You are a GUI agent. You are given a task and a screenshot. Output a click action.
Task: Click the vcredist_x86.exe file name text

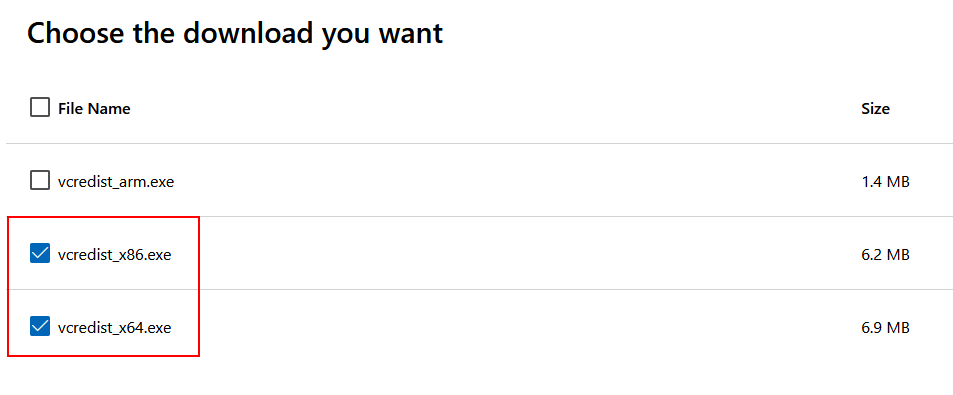115,254
